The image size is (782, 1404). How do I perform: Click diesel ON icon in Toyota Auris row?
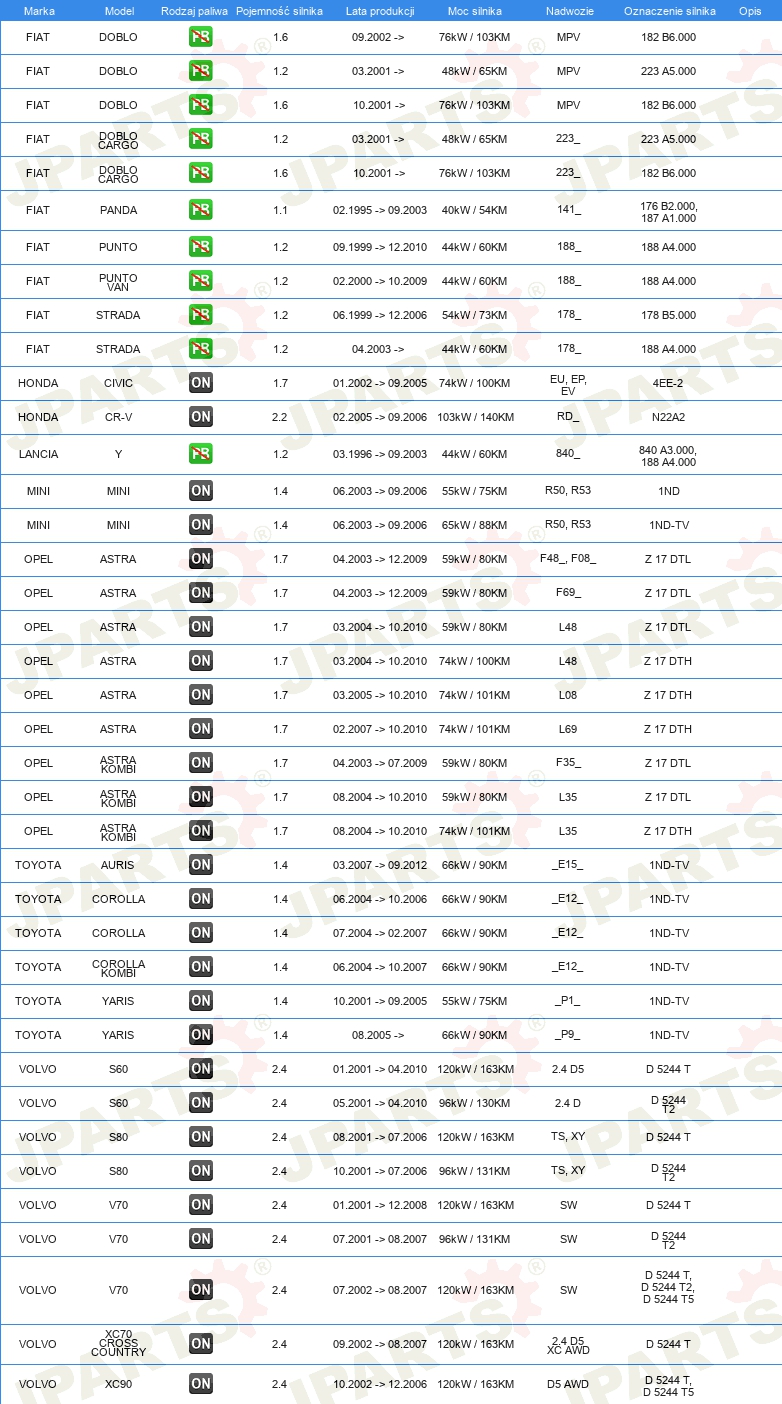click(x=201, y=865)
